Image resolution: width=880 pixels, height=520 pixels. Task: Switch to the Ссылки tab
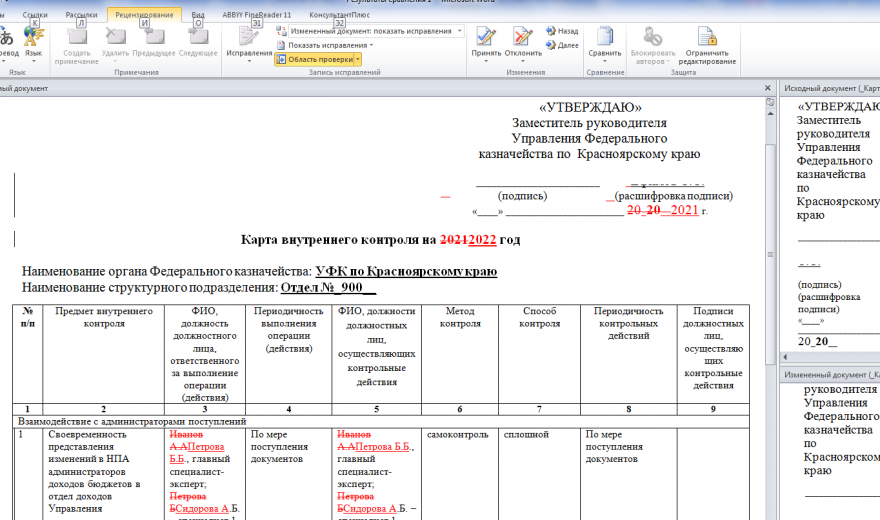point(35,15)
